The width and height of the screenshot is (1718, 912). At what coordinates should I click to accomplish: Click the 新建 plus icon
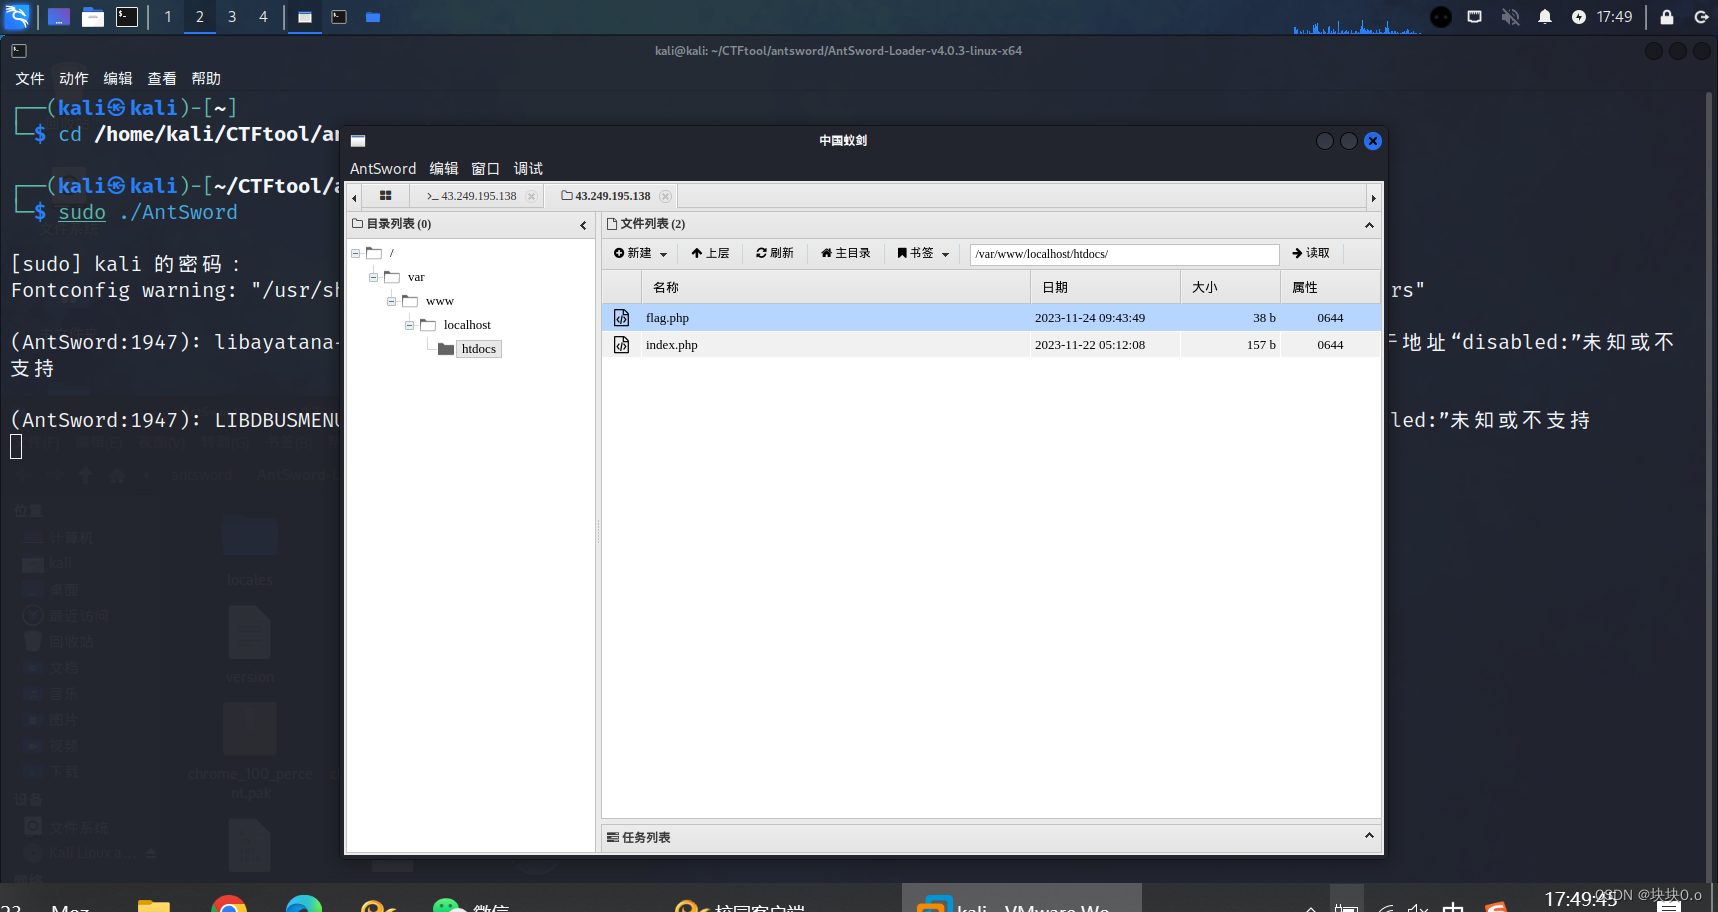pos(620,253)
